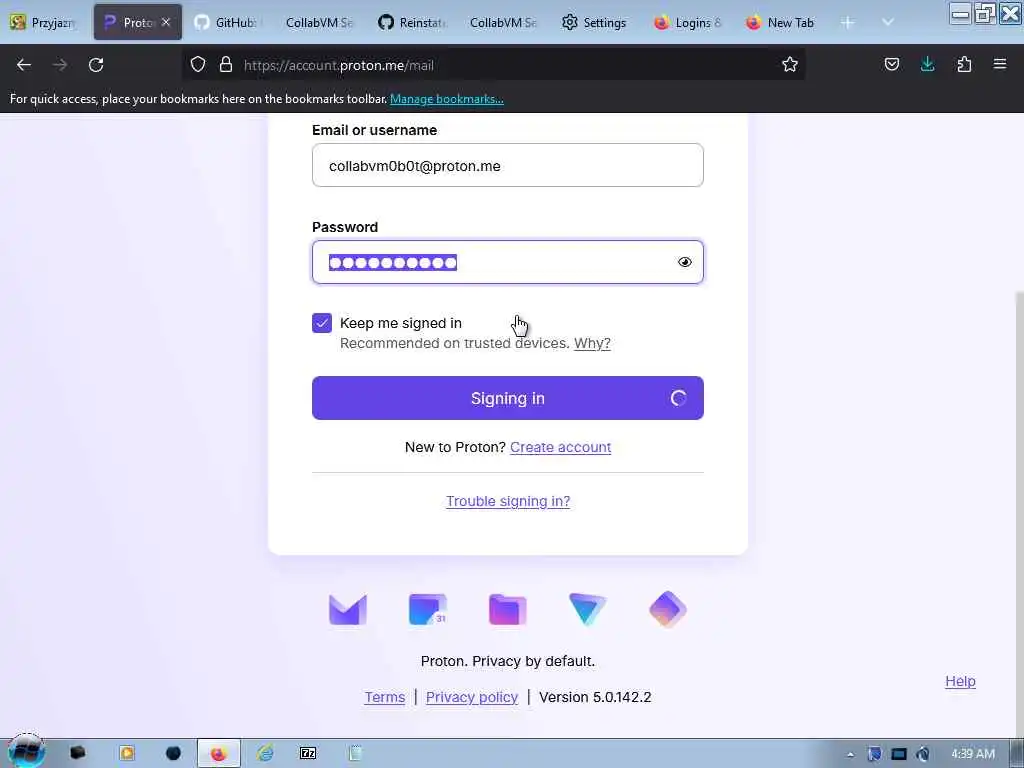1024x768 pixels.
Task: Click the Proton Pass diamond icon
Action: pyautogui.click(x=667, y=609)
